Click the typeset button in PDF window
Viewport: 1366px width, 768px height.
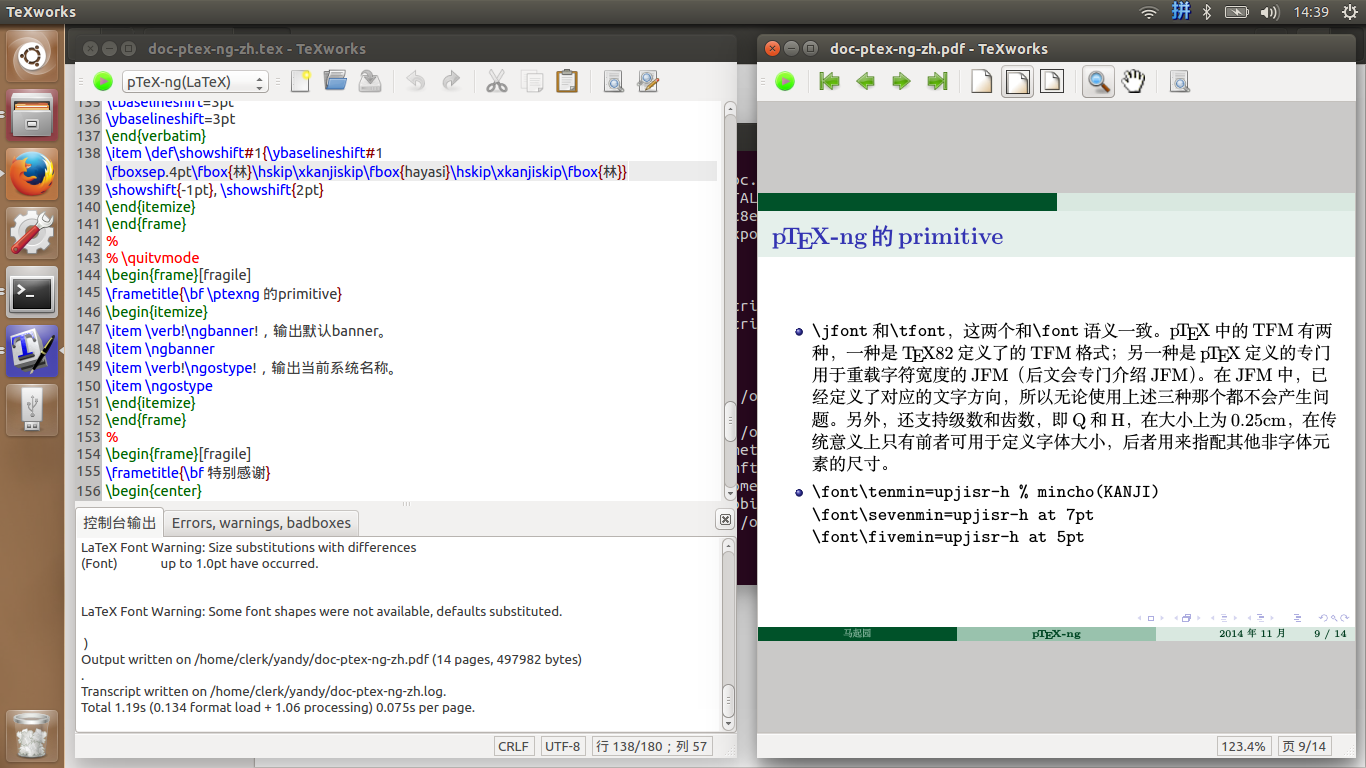[785, 82]
